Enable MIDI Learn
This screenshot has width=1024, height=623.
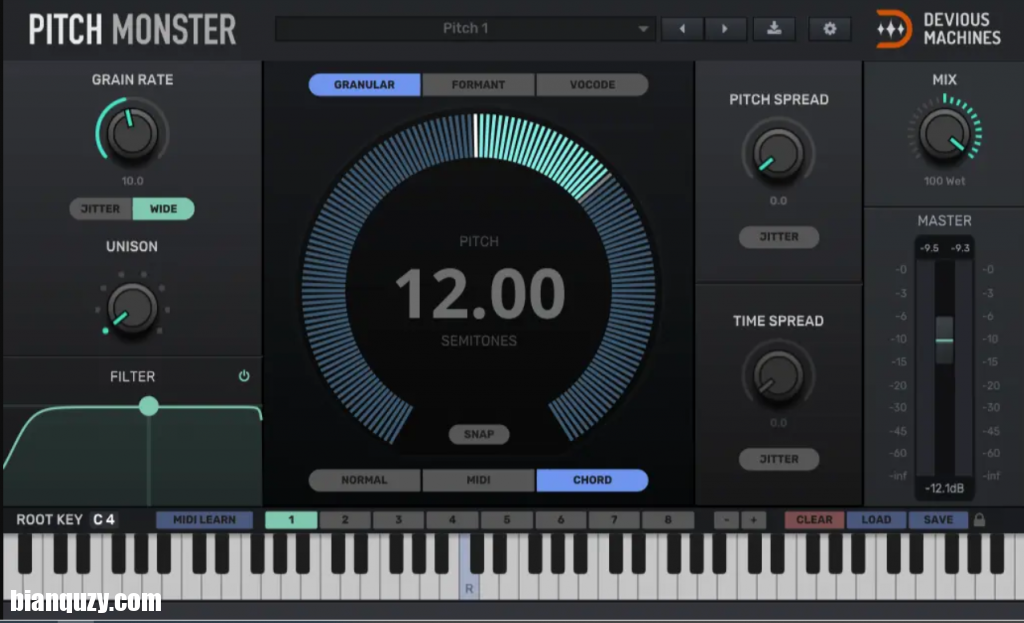[204, 520]
